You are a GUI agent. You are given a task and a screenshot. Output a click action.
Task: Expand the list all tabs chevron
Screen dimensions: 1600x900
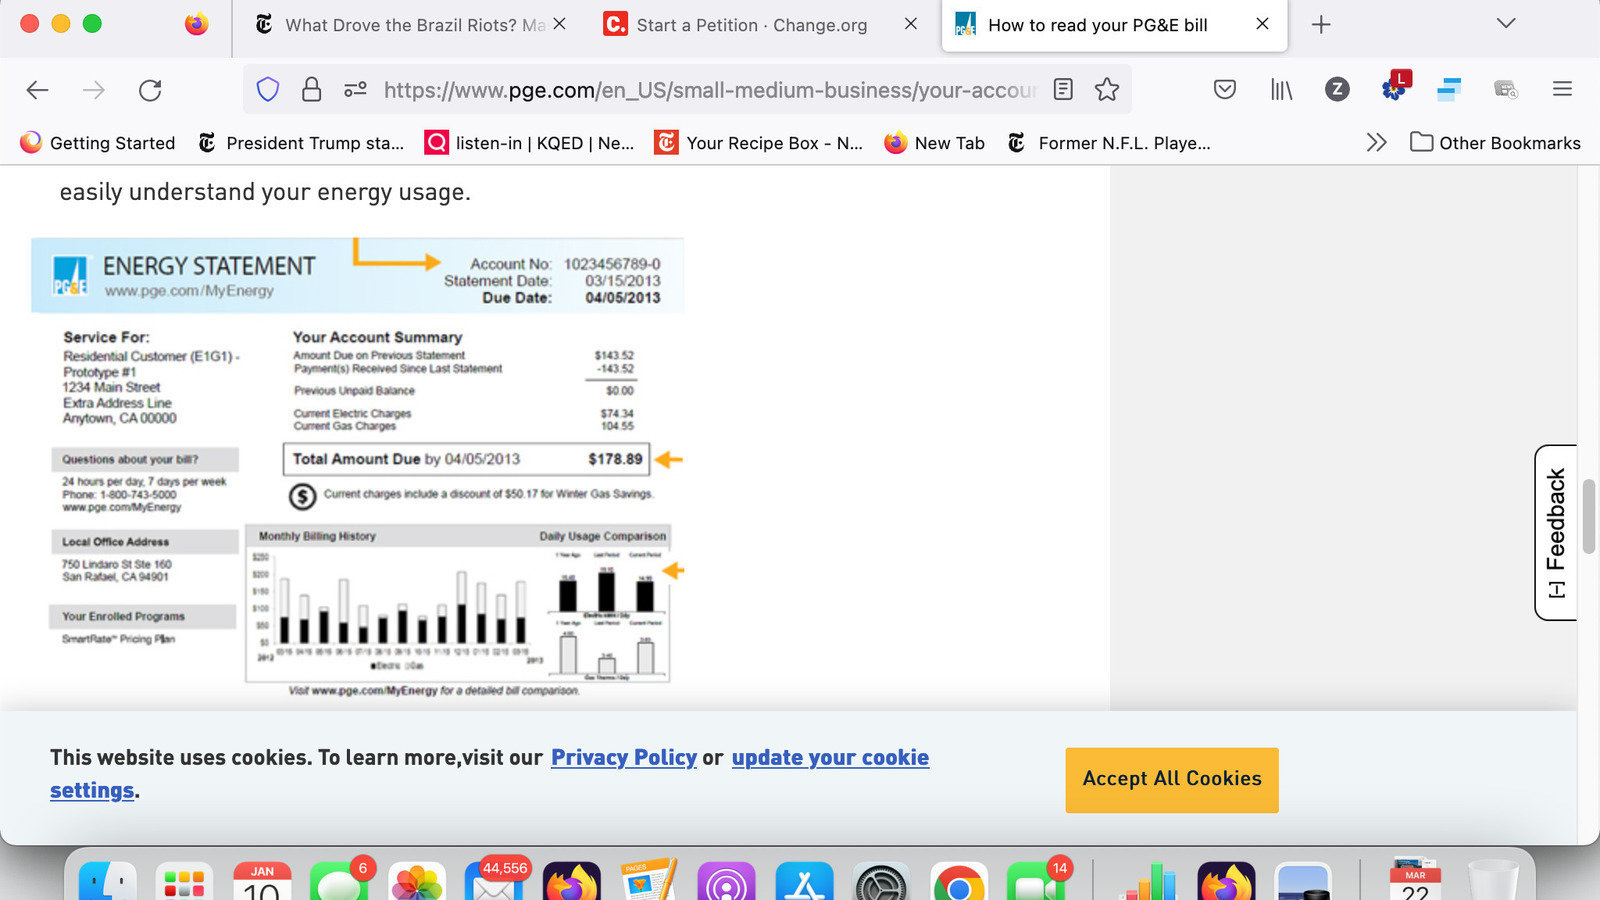pyautogui.click(x=1506, y=24)
